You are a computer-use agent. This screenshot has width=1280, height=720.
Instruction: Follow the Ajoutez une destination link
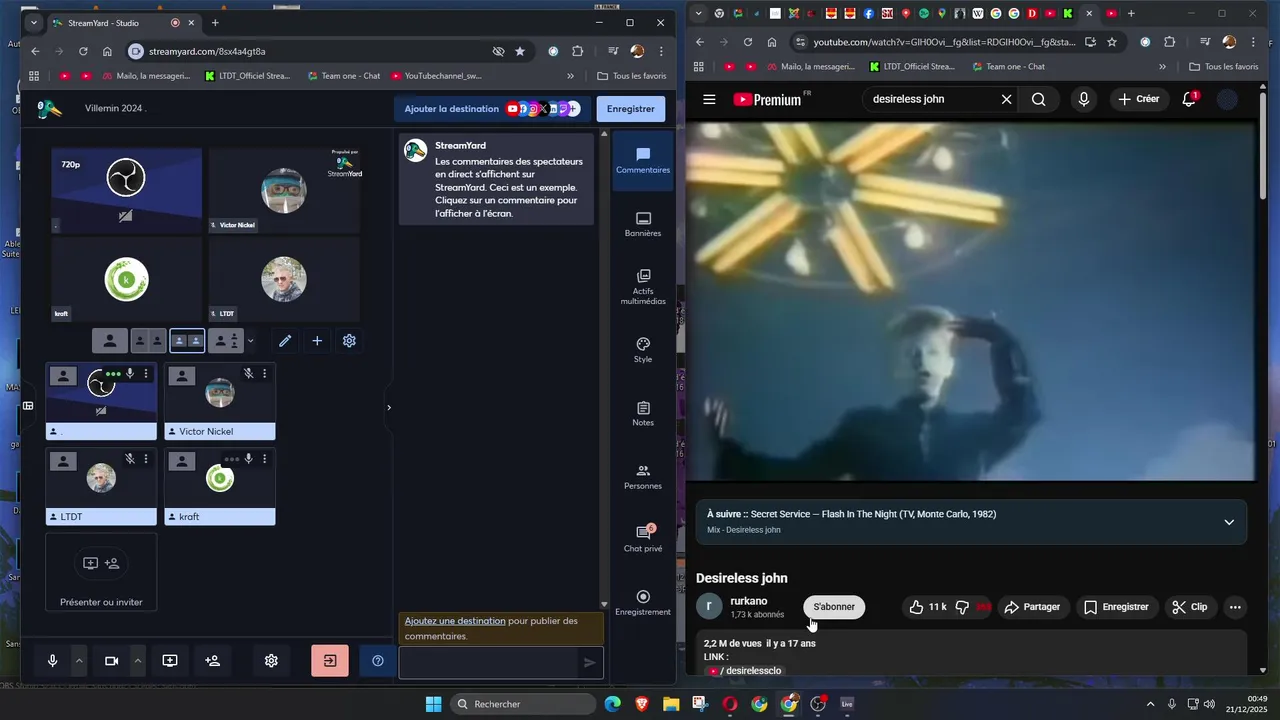pos(455,621)
